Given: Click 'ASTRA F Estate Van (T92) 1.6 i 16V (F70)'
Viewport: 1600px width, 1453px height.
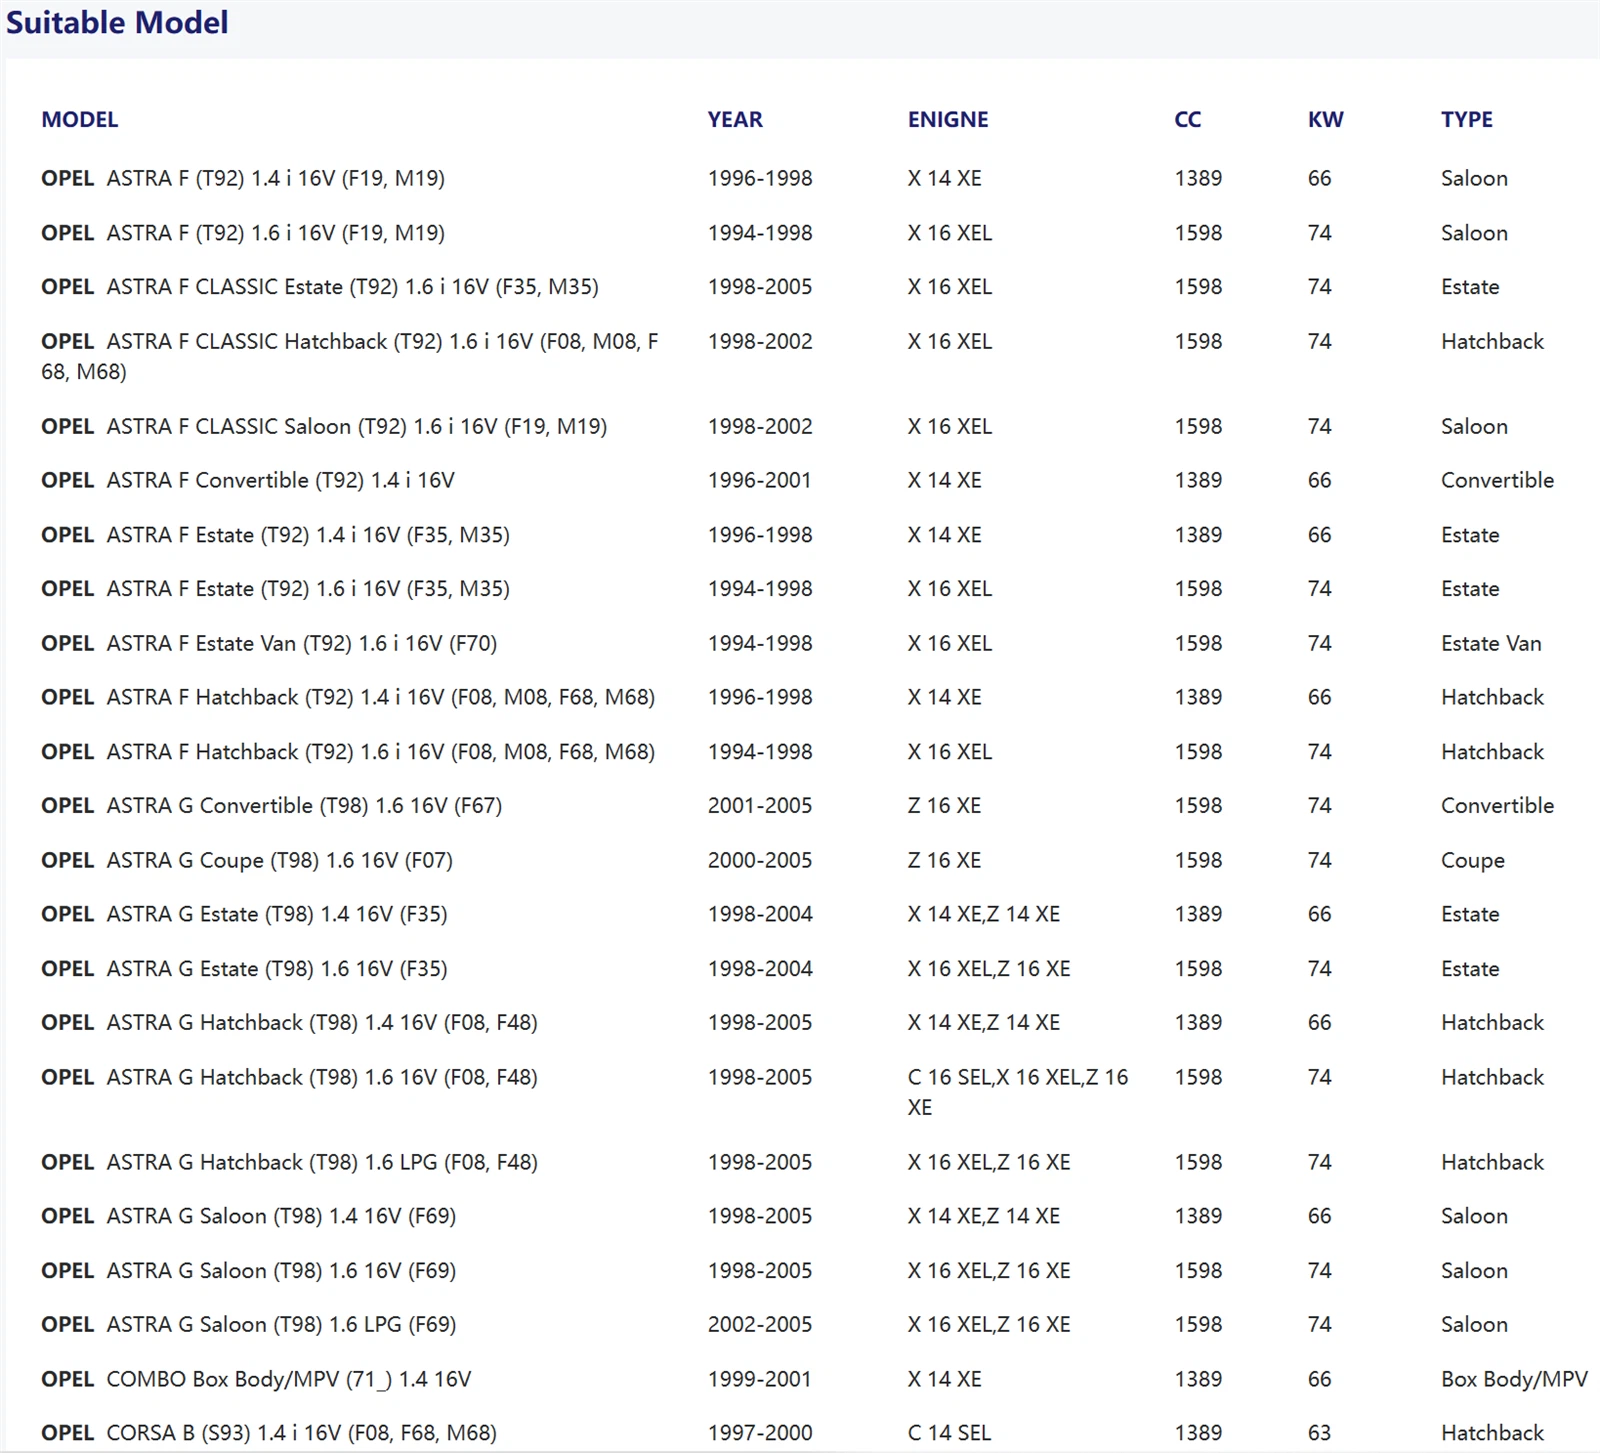Looking at the screenshot, I should coord(269,643).
